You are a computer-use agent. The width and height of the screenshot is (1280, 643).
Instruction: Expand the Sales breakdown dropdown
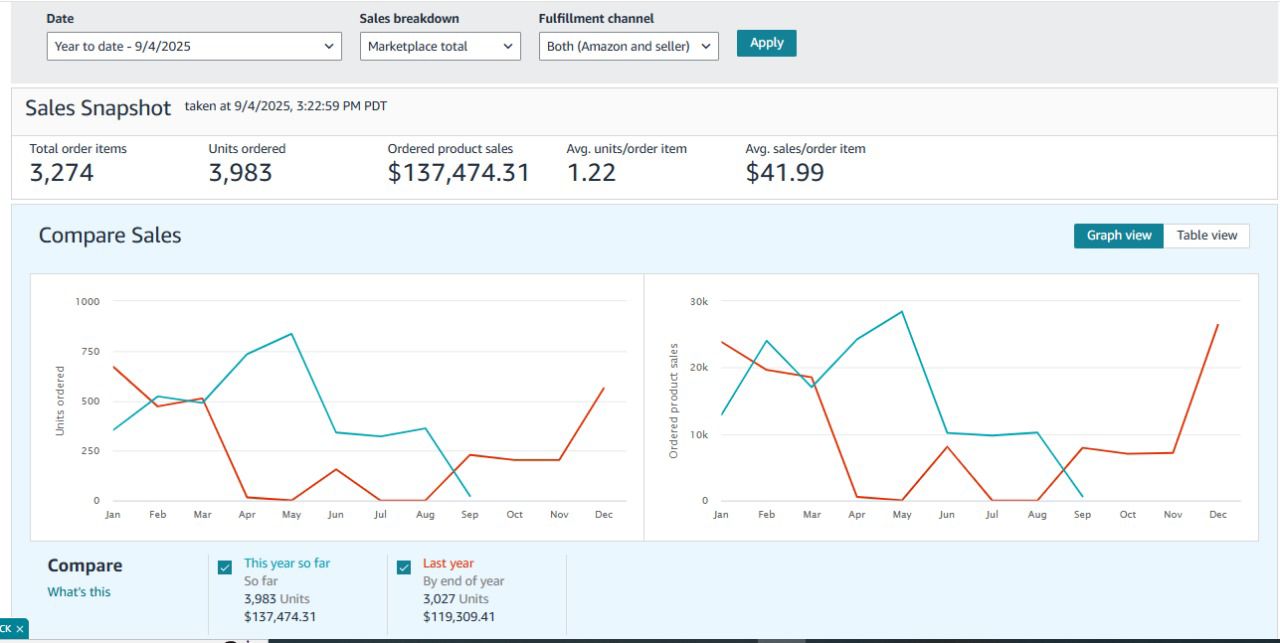pyautogui.click(x=440, y=46)
